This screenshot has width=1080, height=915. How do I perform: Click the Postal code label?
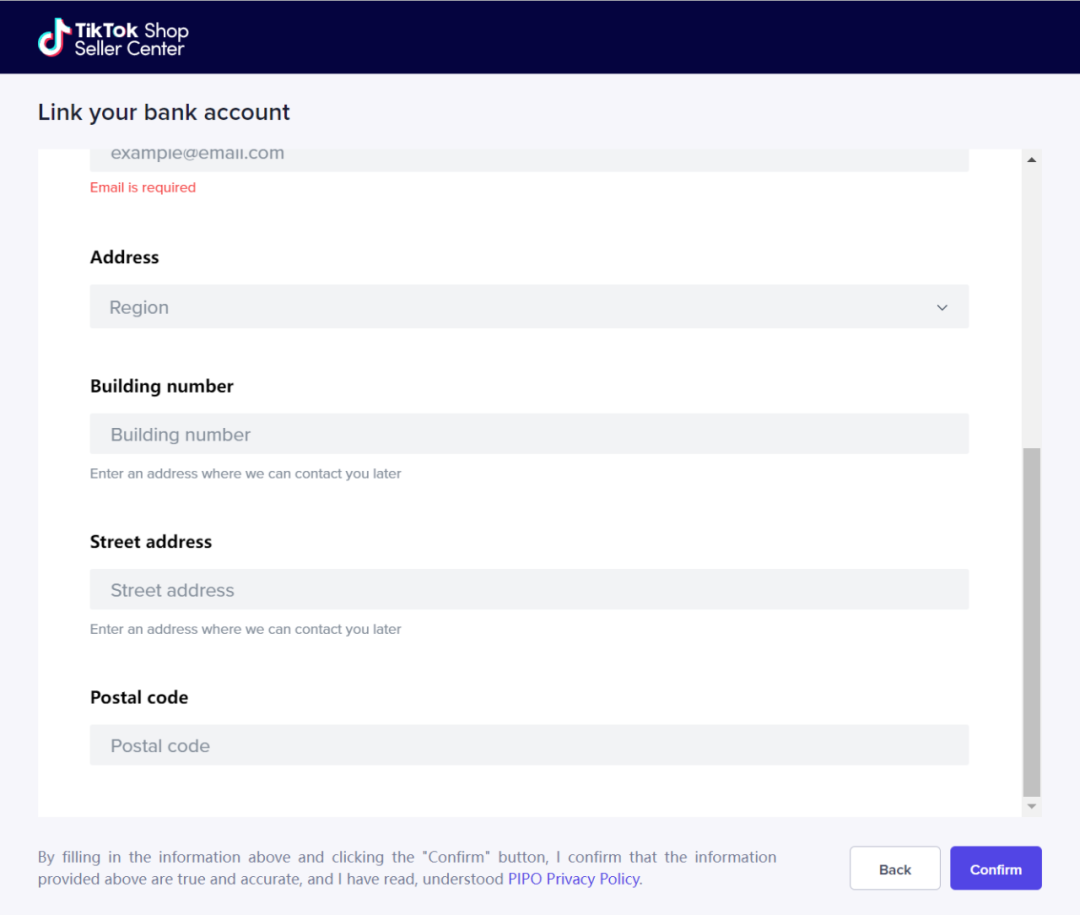[139, 698]
